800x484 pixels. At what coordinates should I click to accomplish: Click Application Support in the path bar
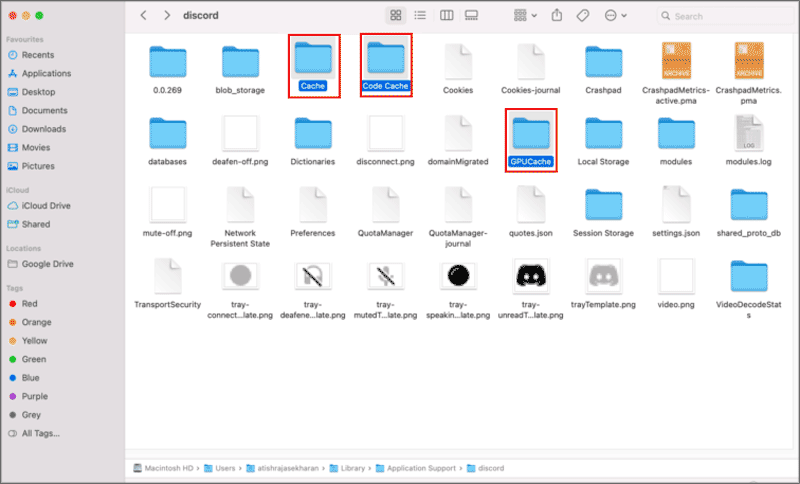tap(416, 468)
